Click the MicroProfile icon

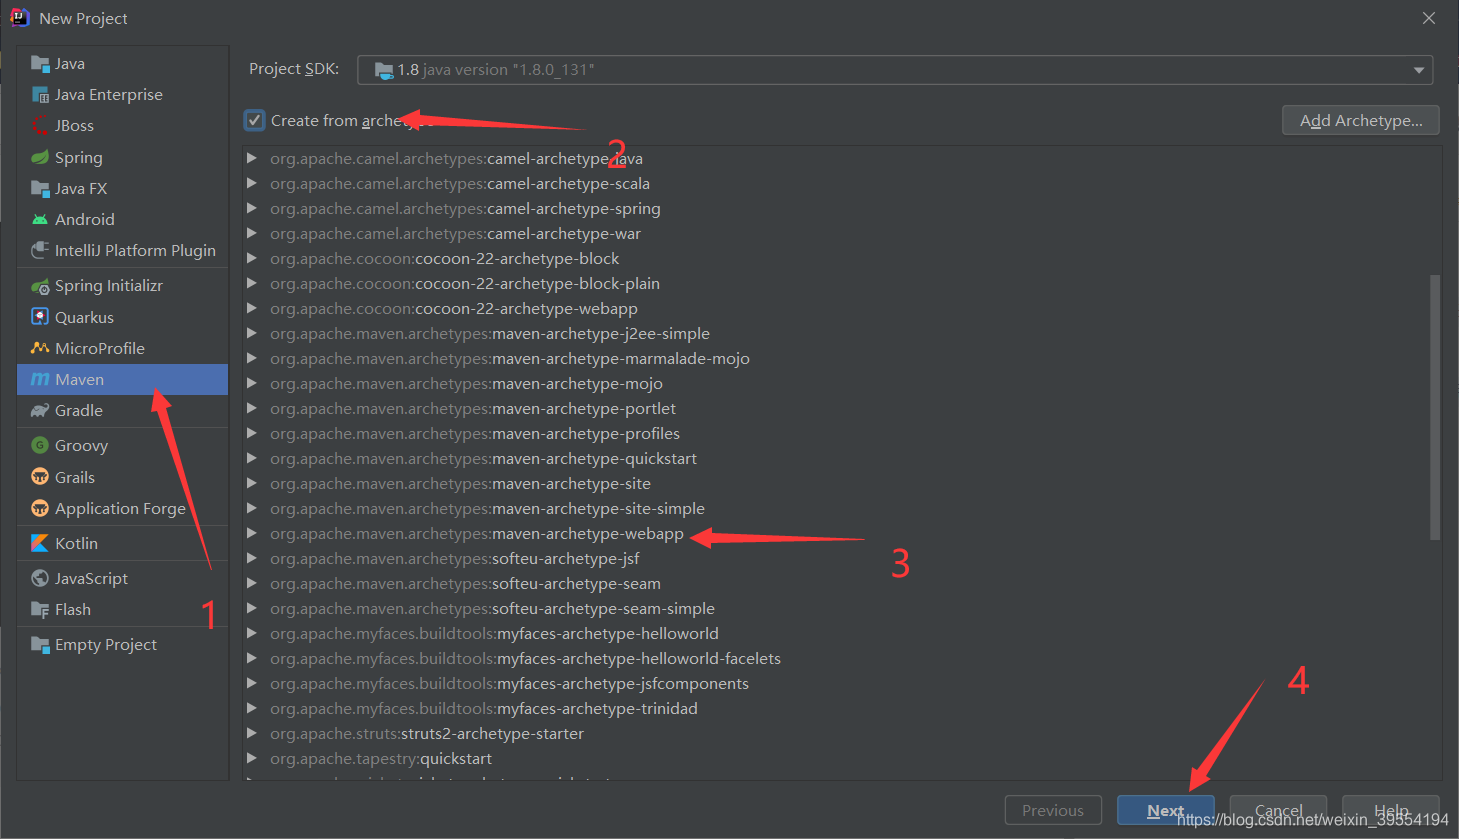(x=40, y=349)
